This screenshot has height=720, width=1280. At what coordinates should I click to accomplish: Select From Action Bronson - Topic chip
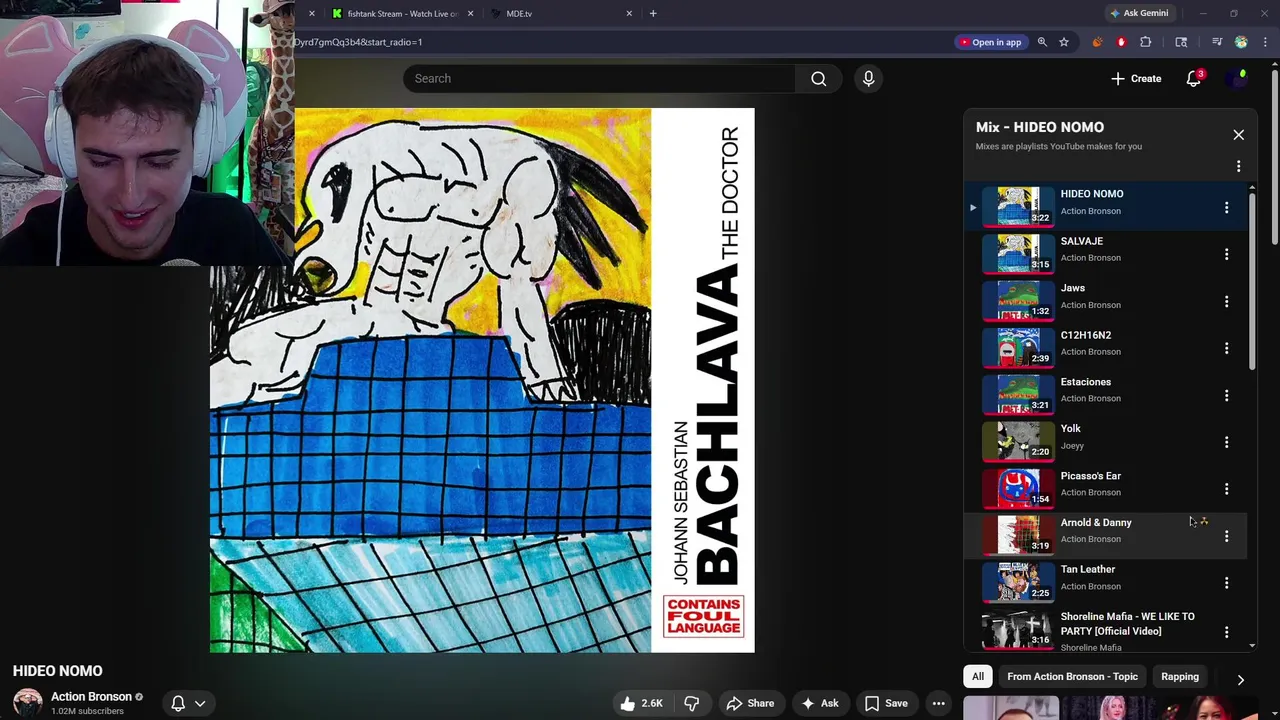point(1072,677)
